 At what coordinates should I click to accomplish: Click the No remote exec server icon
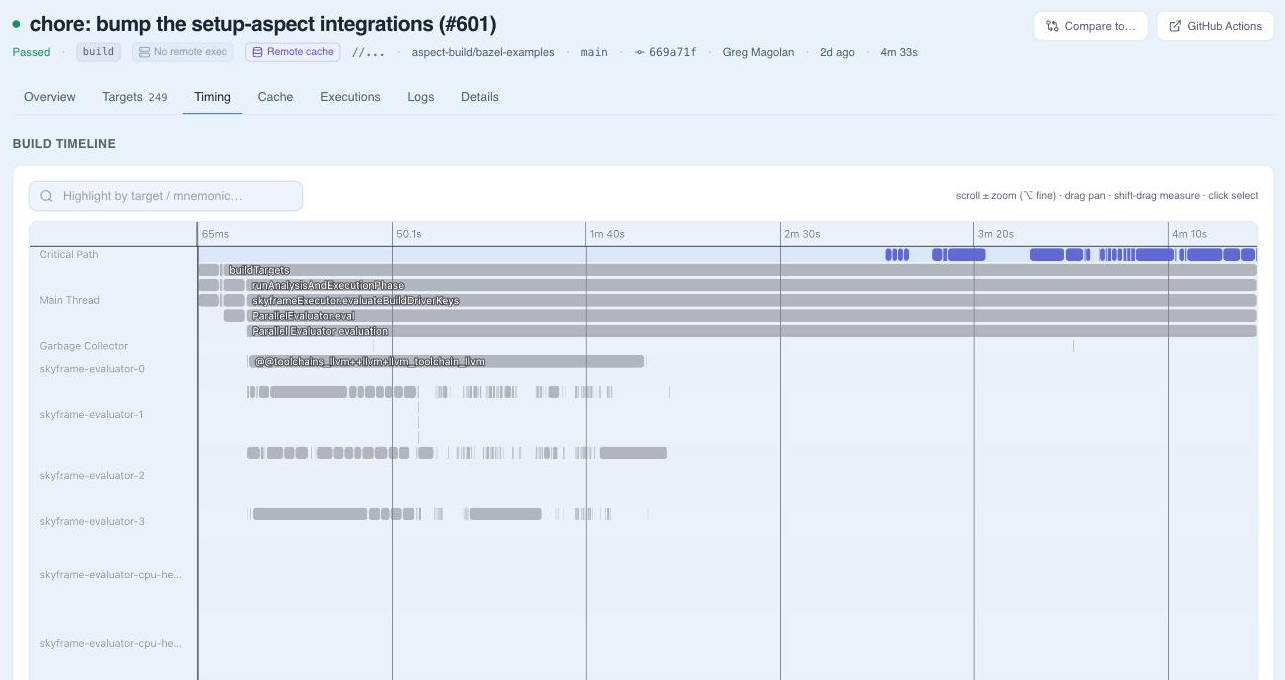(145, 52)
